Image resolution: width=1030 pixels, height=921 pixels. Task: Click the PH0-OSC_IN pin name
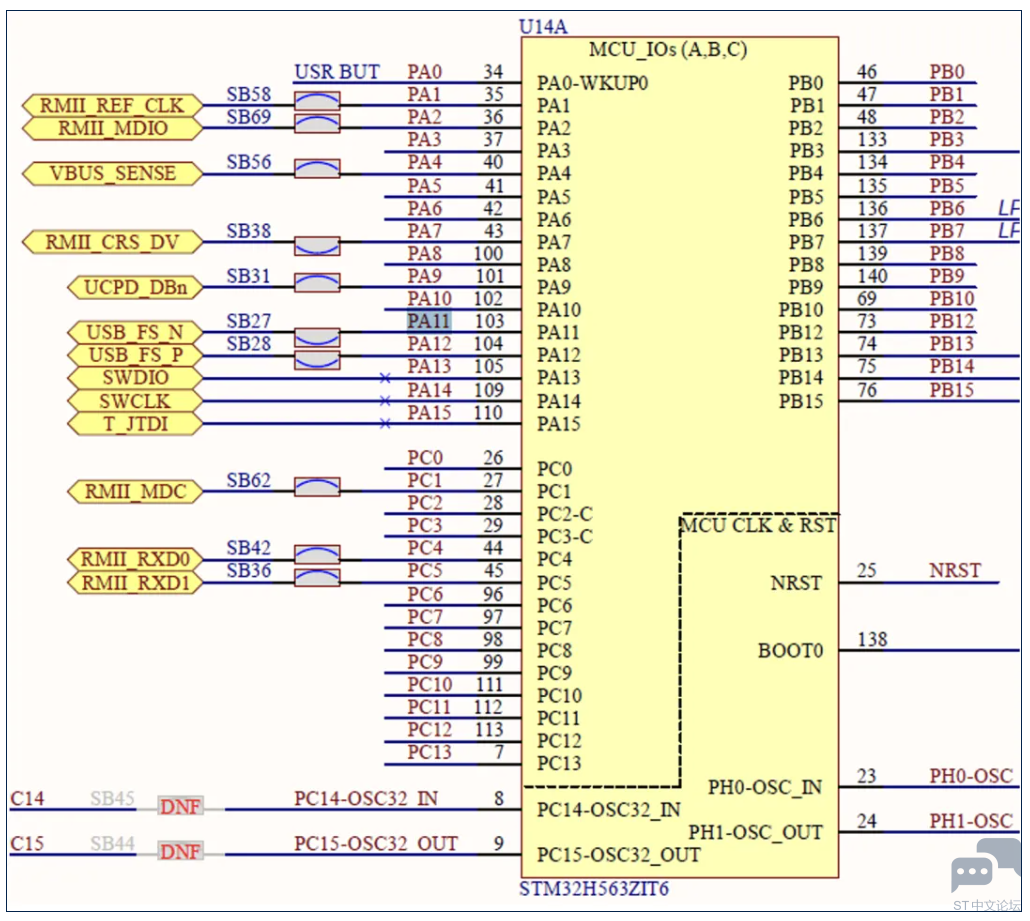tap(765, 786)
